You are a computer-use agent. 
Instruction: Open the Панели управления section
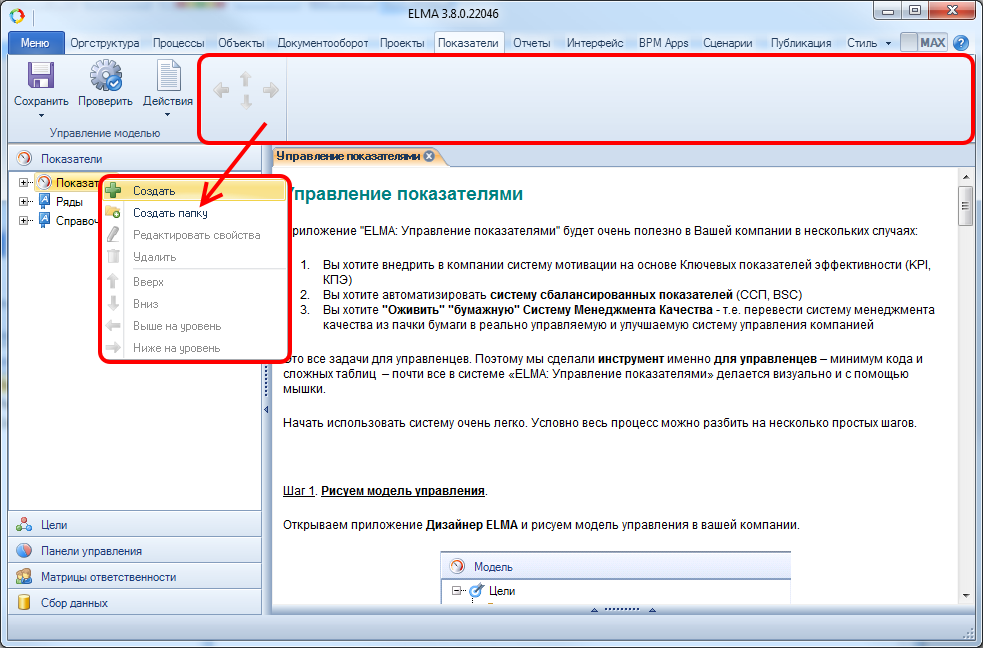[90, 550]
